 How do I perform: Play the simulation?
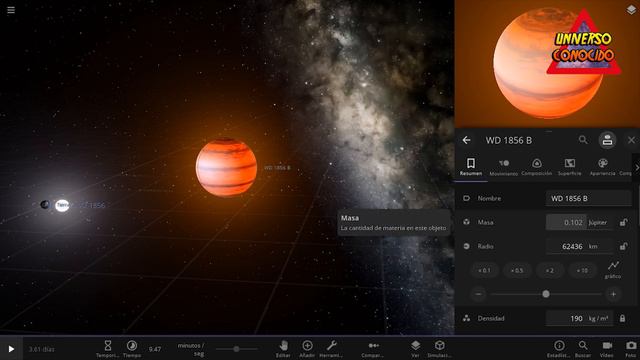11,349
